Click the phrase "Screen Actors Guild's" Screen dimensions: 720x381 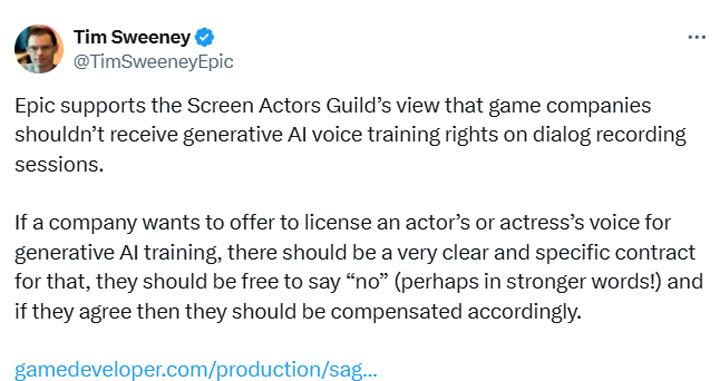[x=289, y=106]
